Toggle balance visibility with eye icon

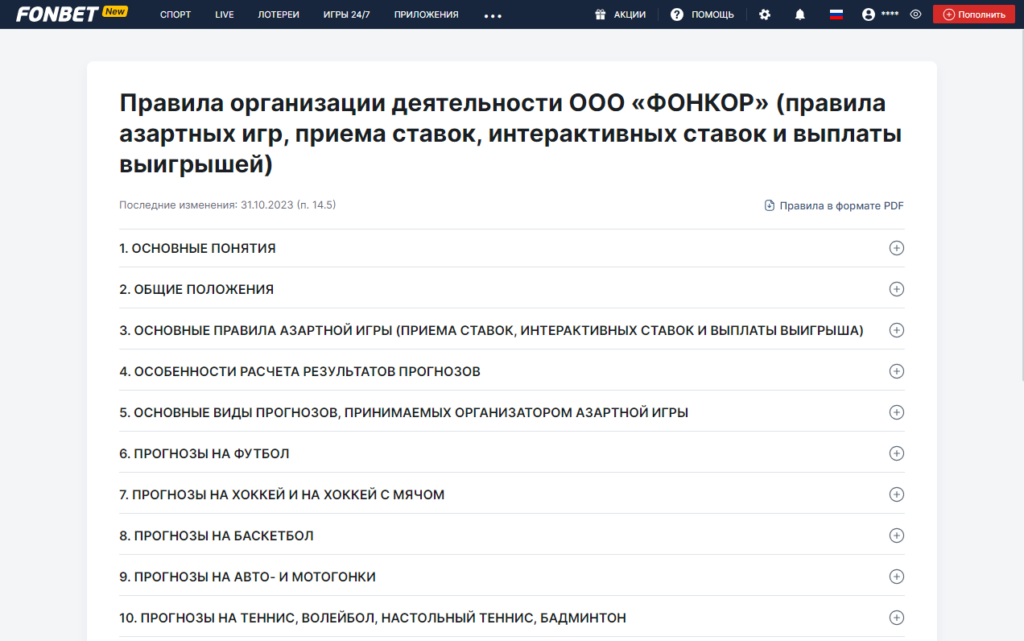tap(916, 14)
